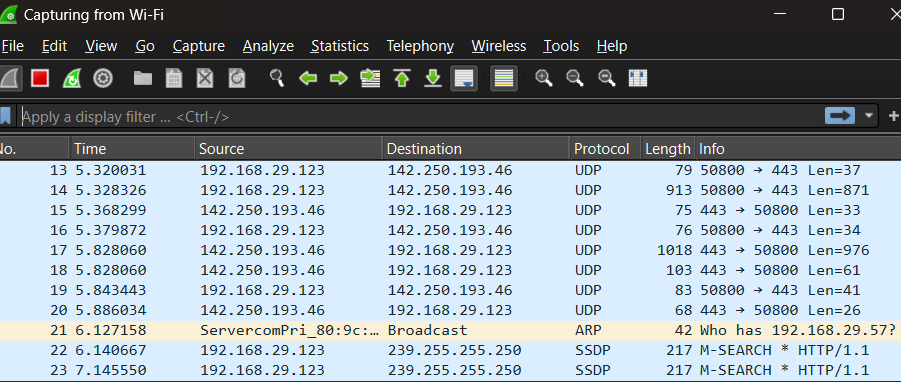
Task: Select packet 17 with length 1018
Action: [450, 250]
